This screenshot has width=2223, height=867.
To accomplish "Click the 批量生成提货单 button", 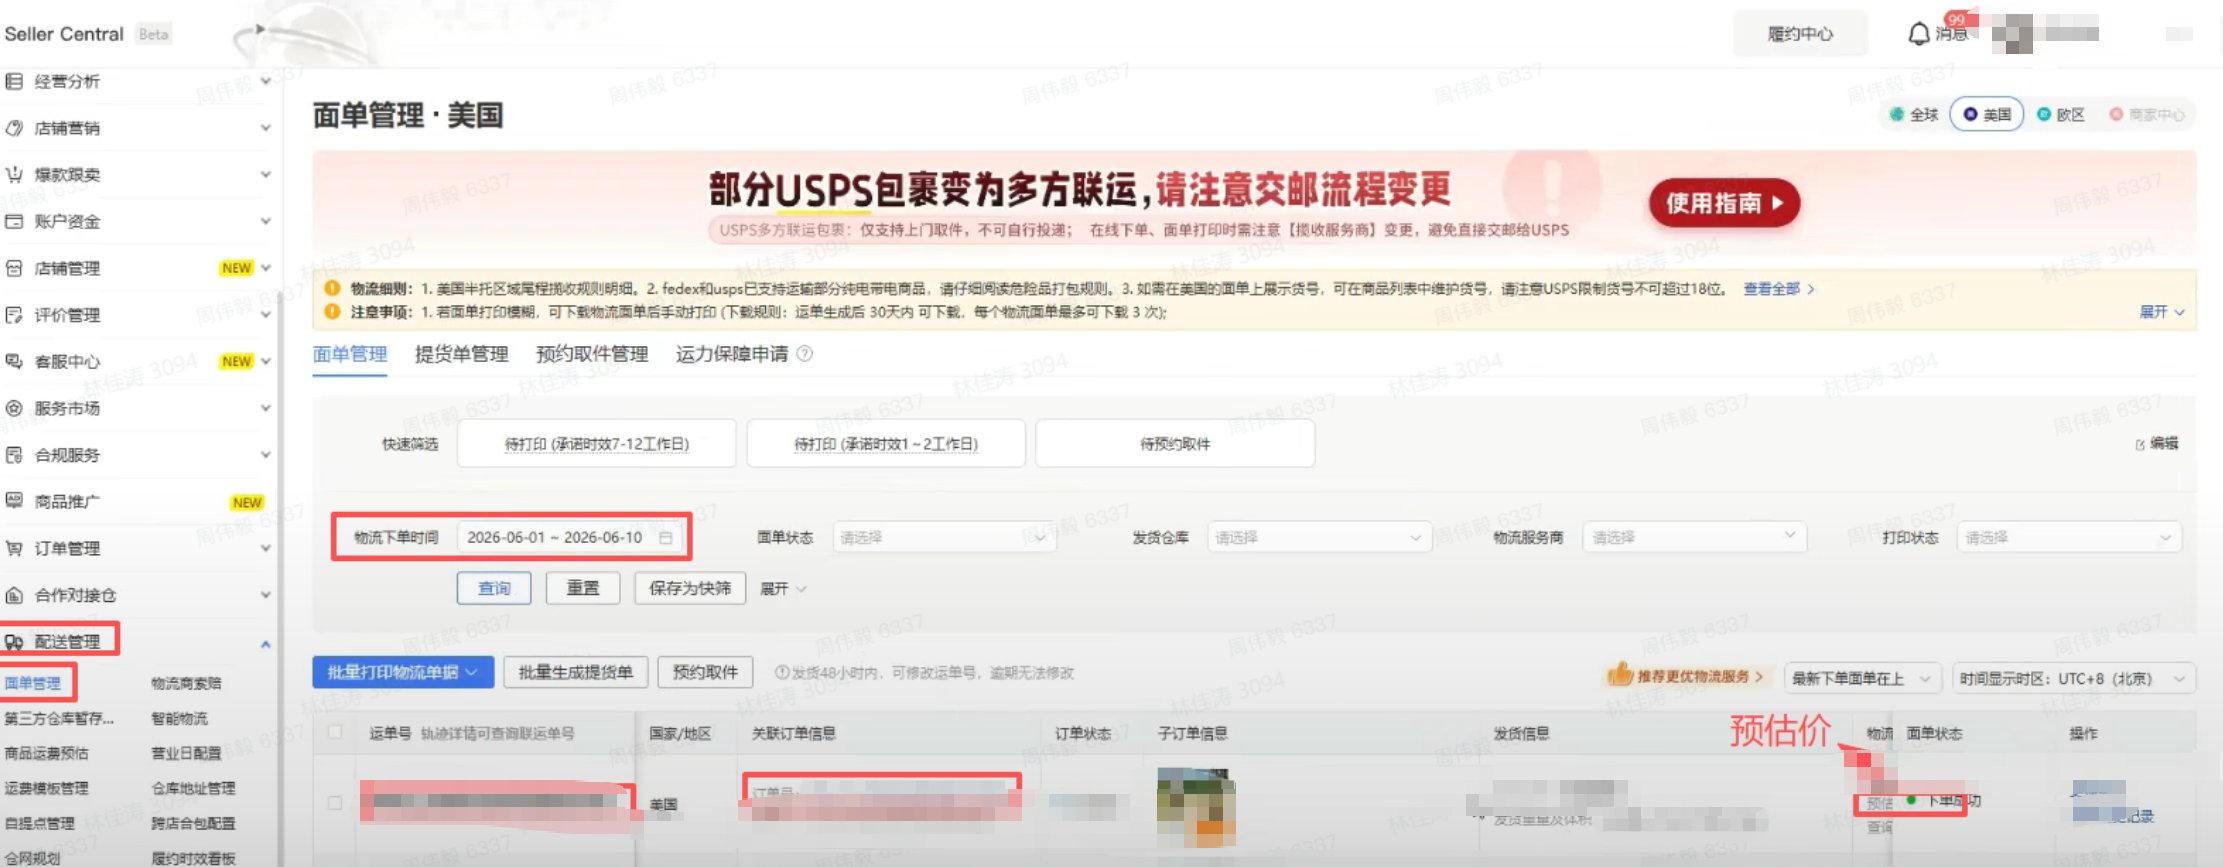I will pos(576,673).
